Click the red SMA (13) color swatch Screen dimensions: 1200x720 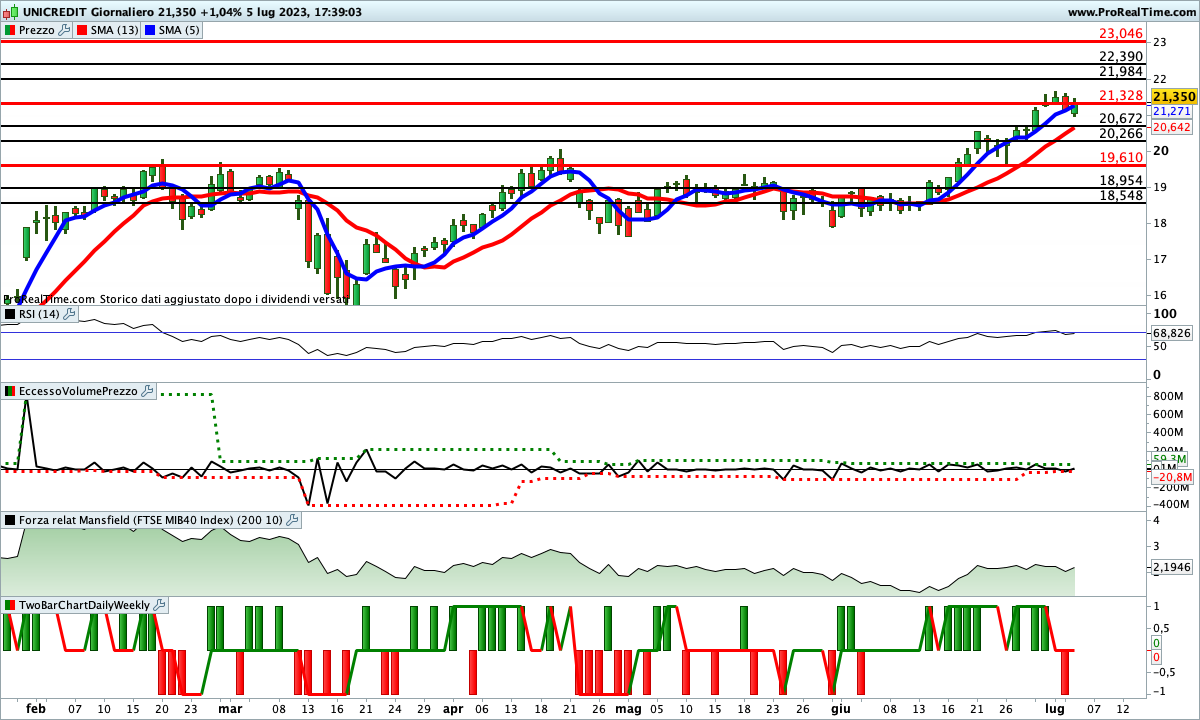(83, 30)
